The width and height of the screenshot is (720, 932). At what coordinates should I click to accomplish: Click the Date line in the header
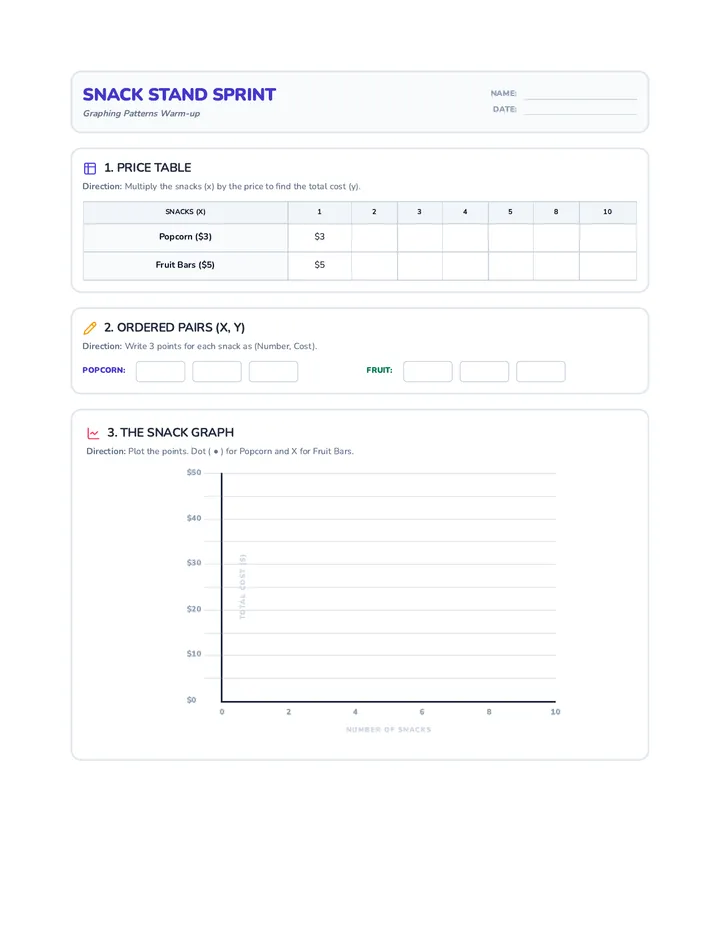580,109
